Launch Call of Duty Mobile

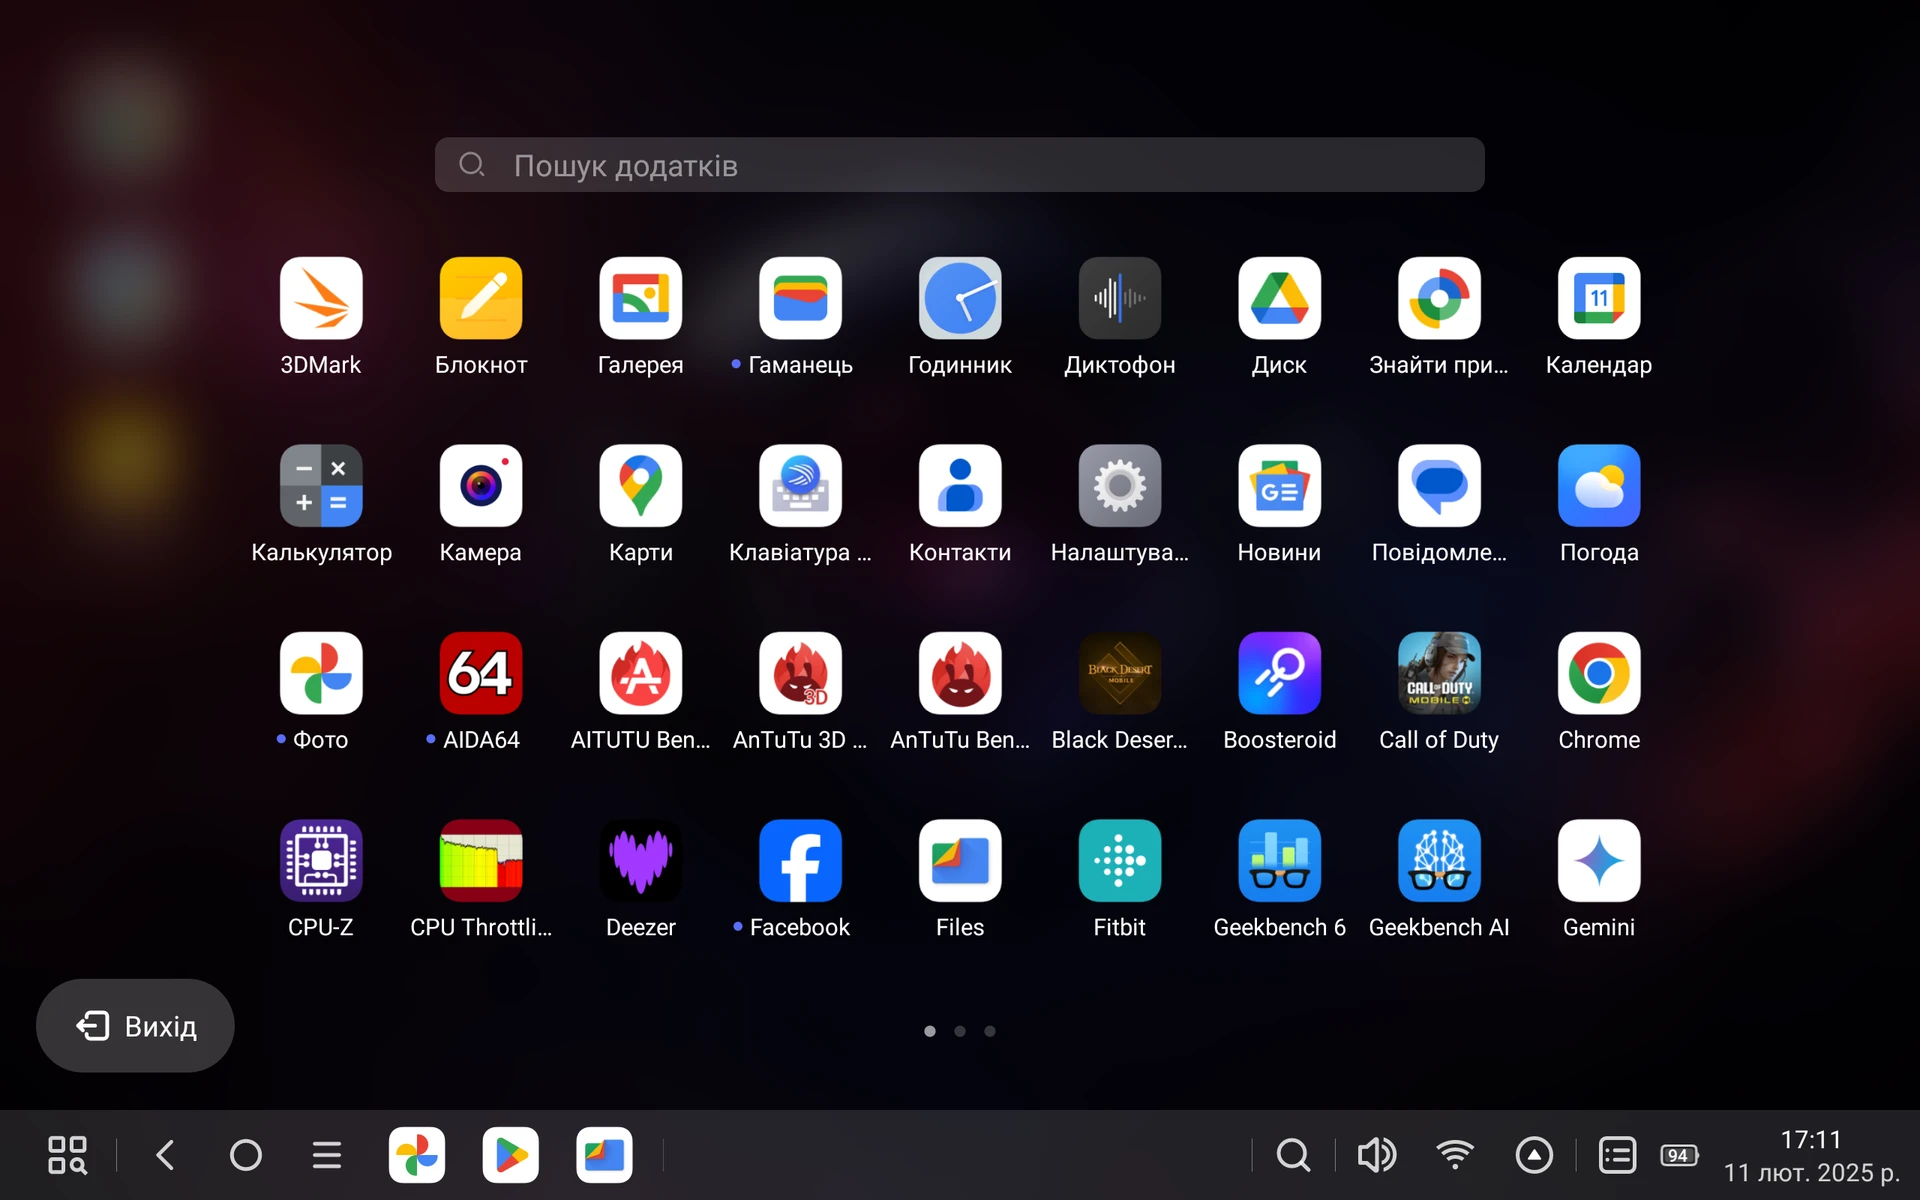tap(1439, 673)
